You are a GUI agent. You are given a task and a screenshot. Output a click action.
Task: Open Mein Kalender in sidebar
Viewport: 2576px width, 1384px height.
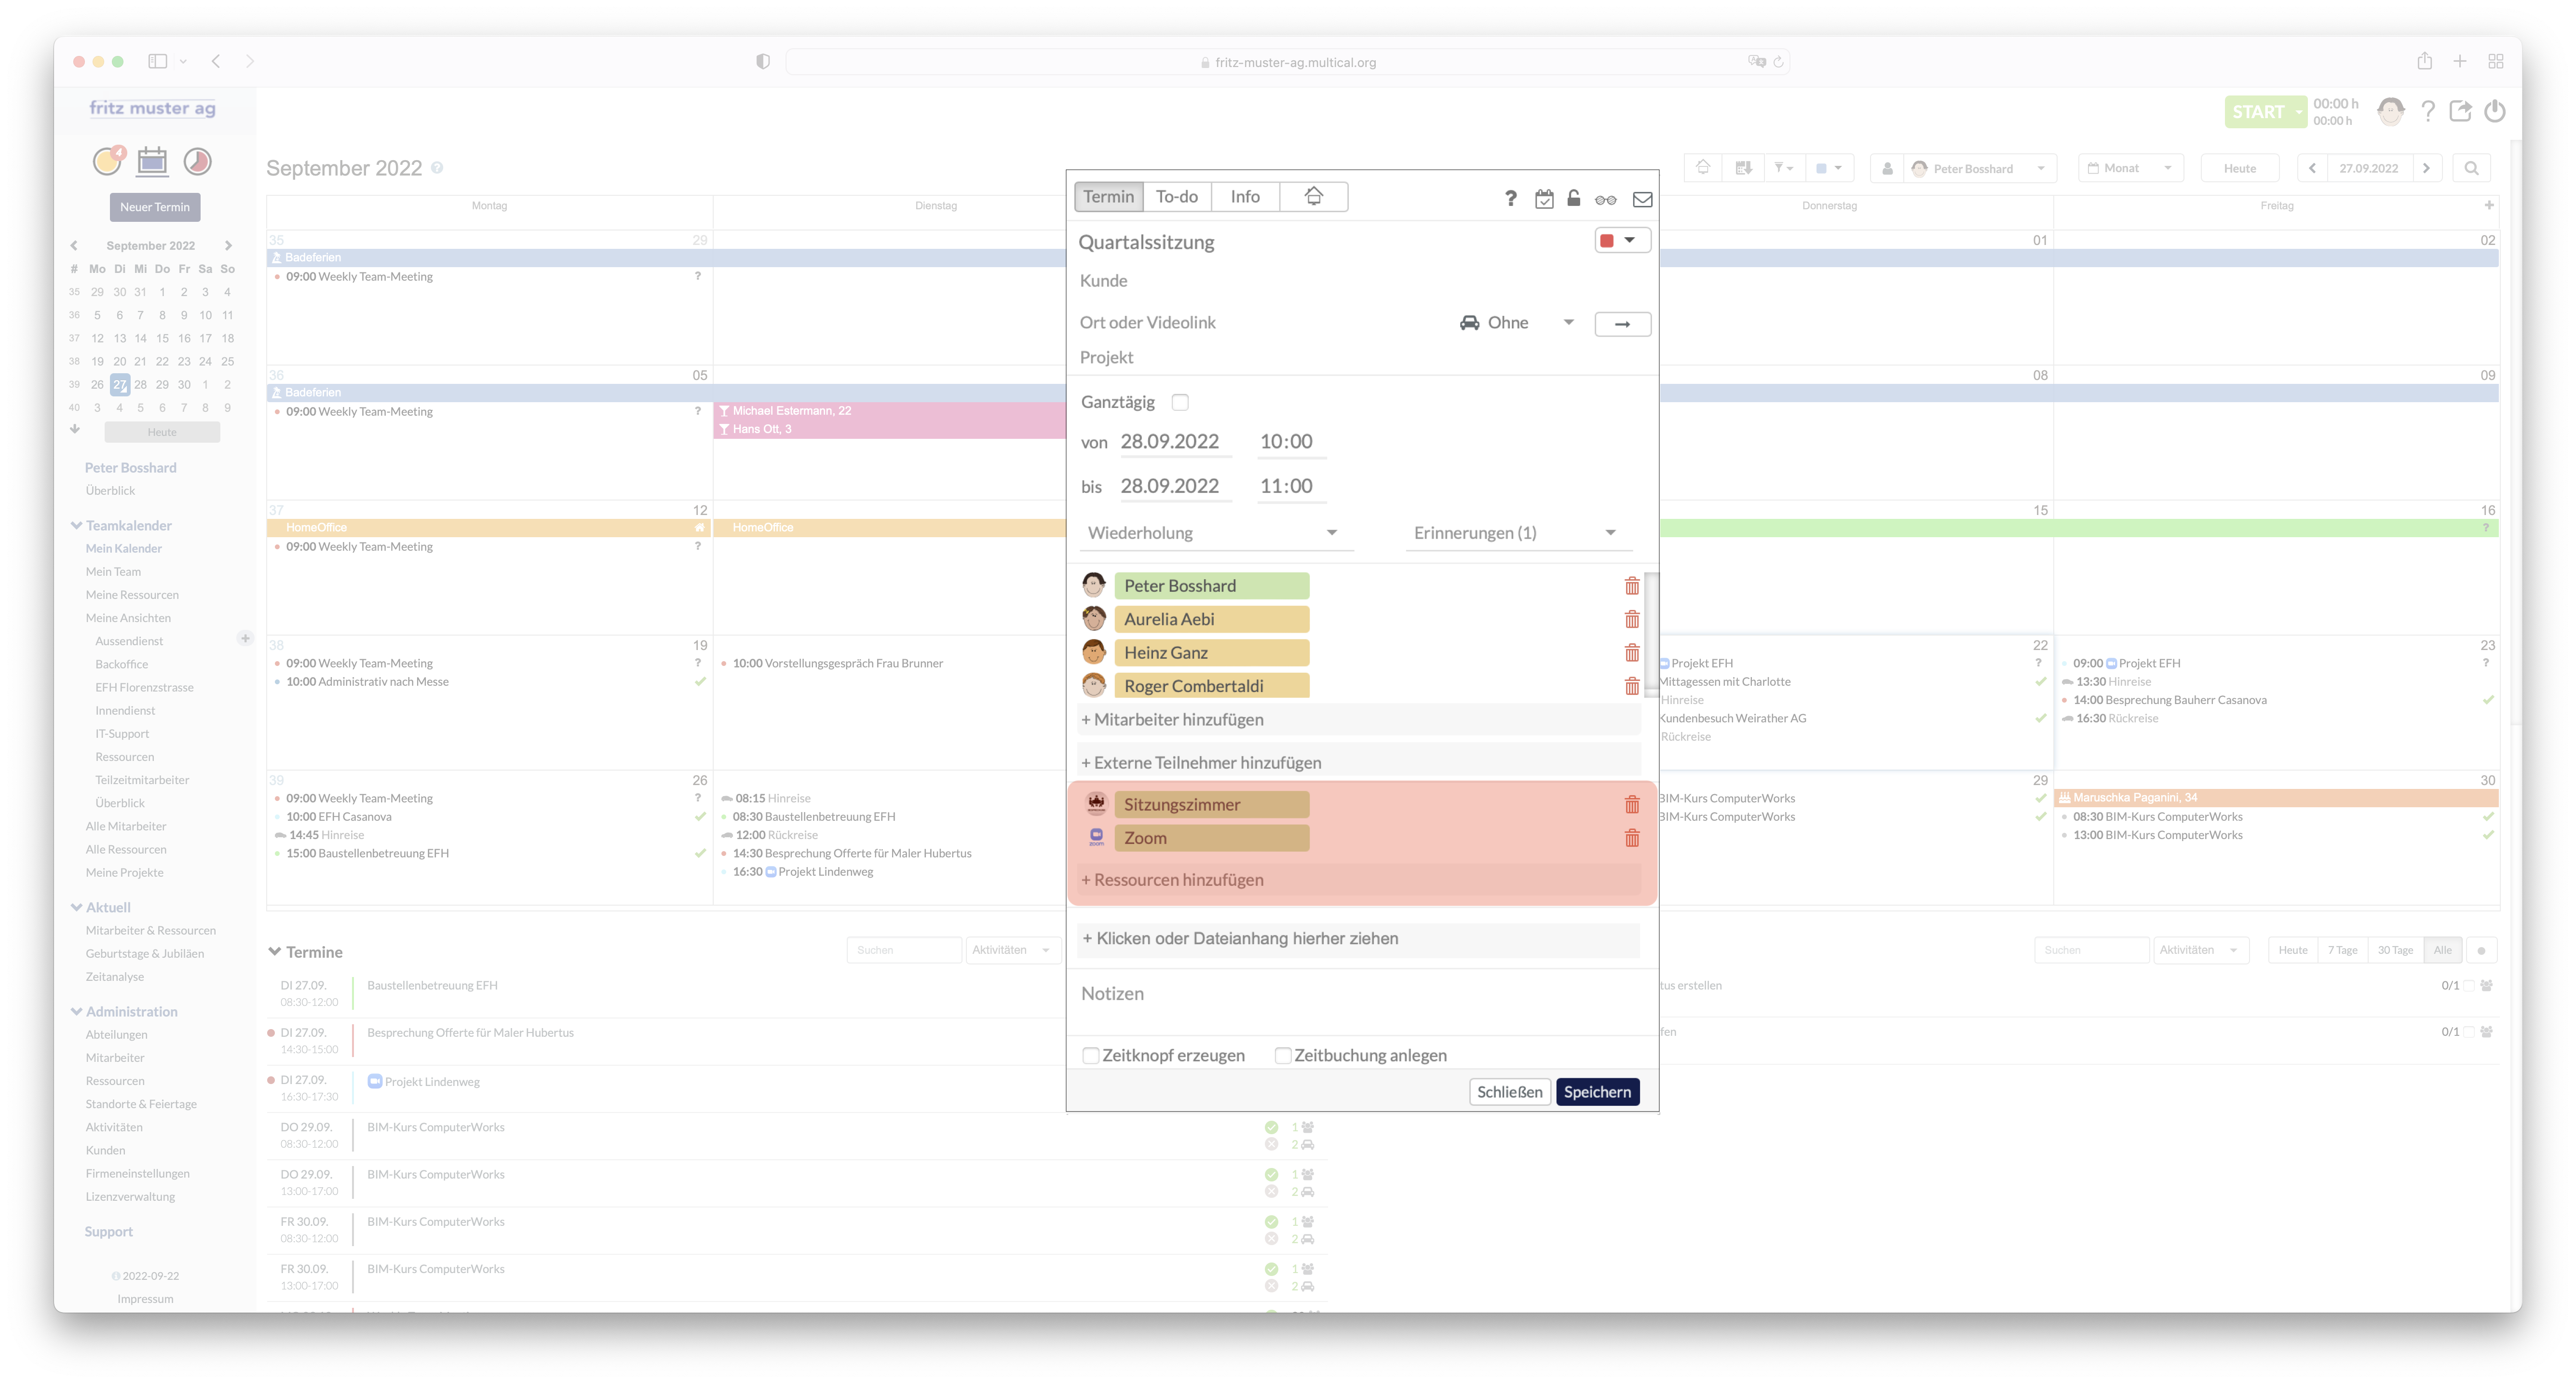click(x=123, y=548)
